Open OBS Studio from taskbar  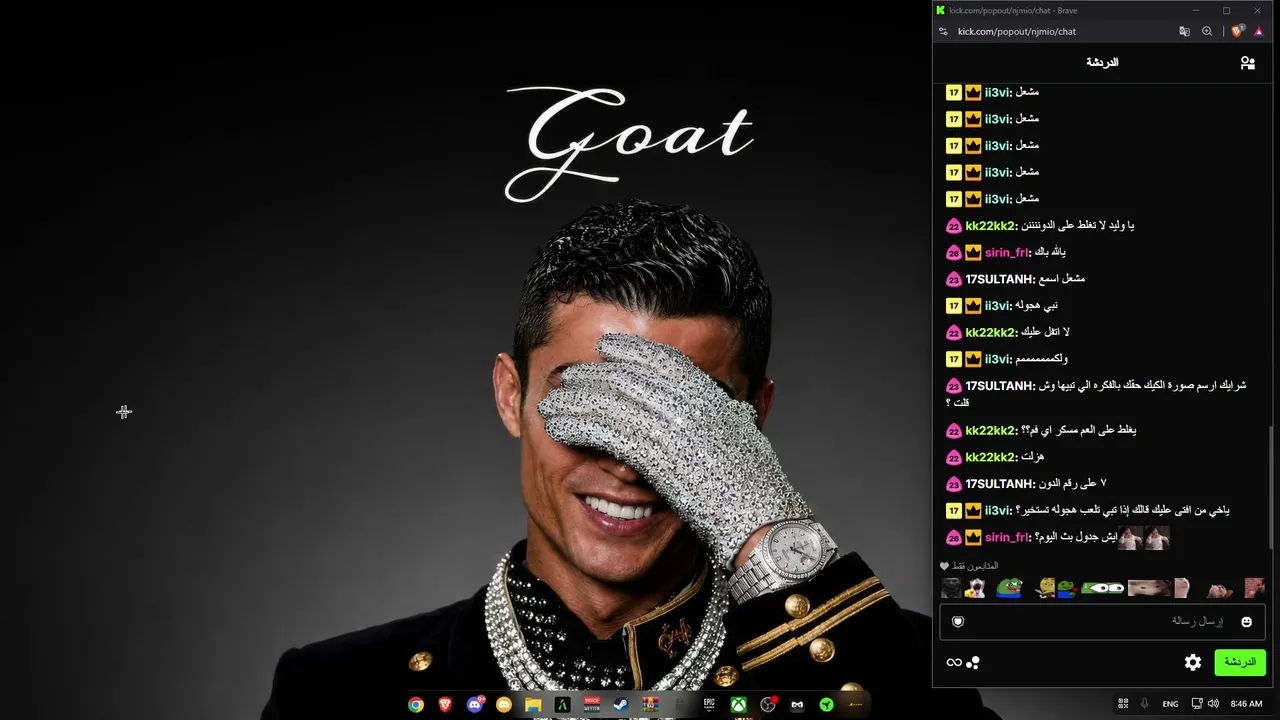[767, 705]
